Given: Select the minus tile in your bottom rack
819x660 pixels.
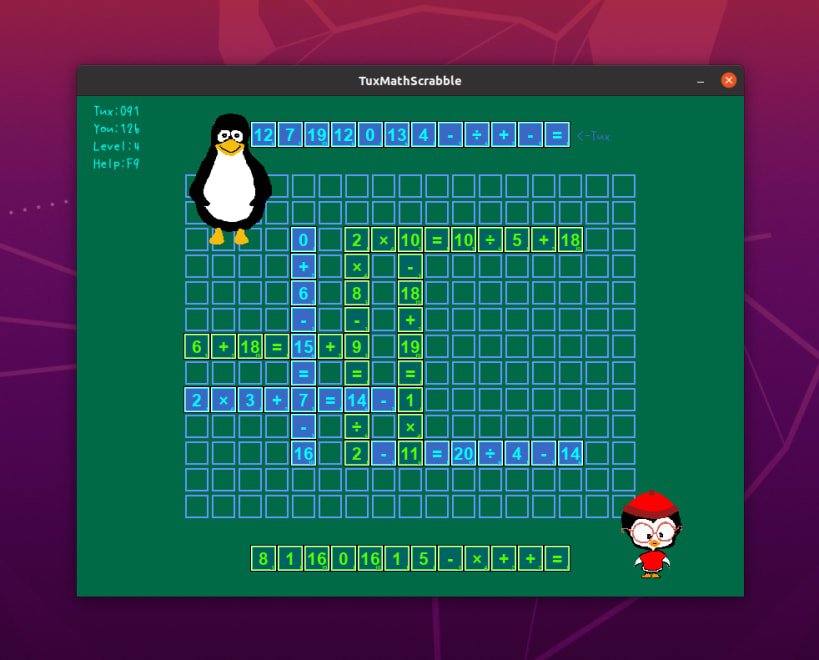Looking at the screenshot, I should coord(450,559).
